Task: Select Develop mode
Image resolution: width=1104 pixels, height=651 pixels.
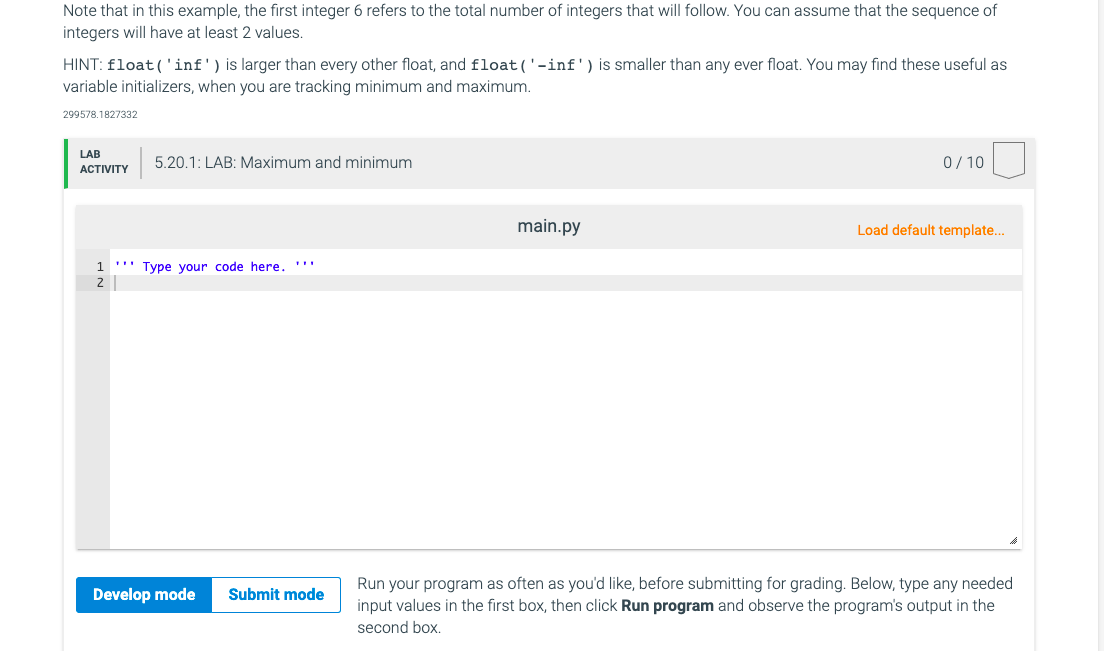Action: 143,594
